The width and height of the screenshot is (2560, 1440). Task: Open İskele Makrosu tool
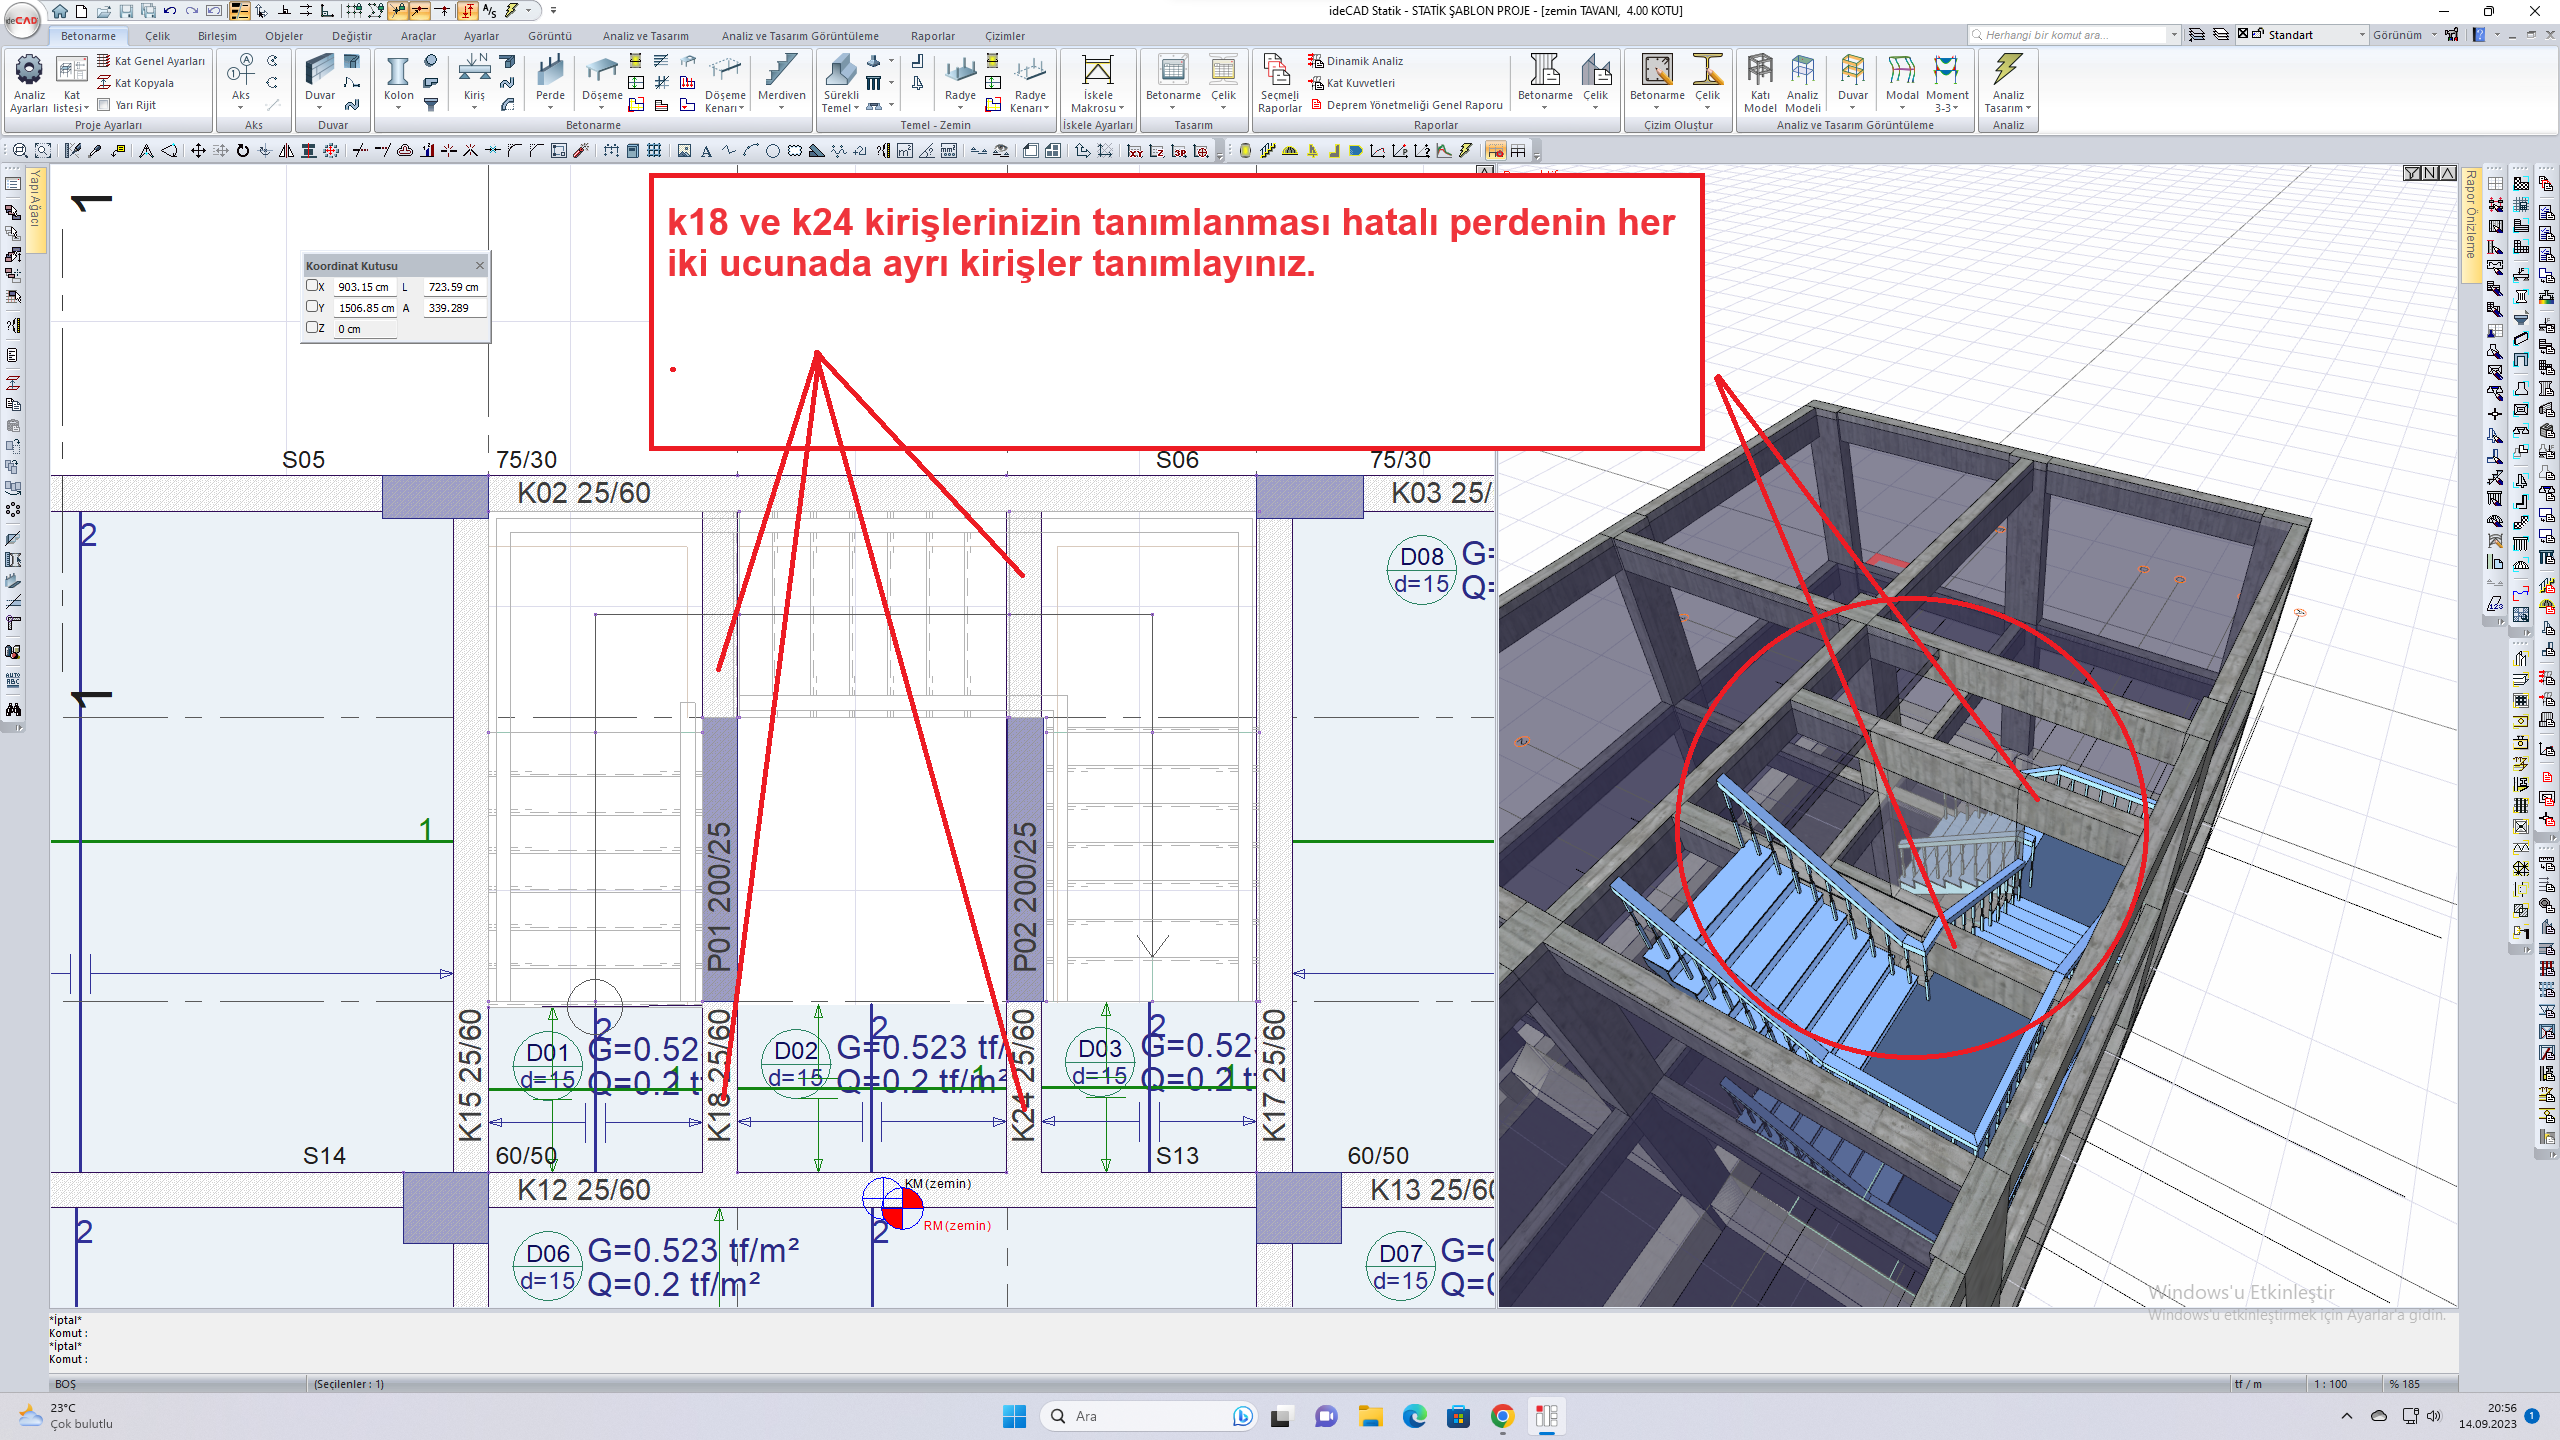[1097, 83]
